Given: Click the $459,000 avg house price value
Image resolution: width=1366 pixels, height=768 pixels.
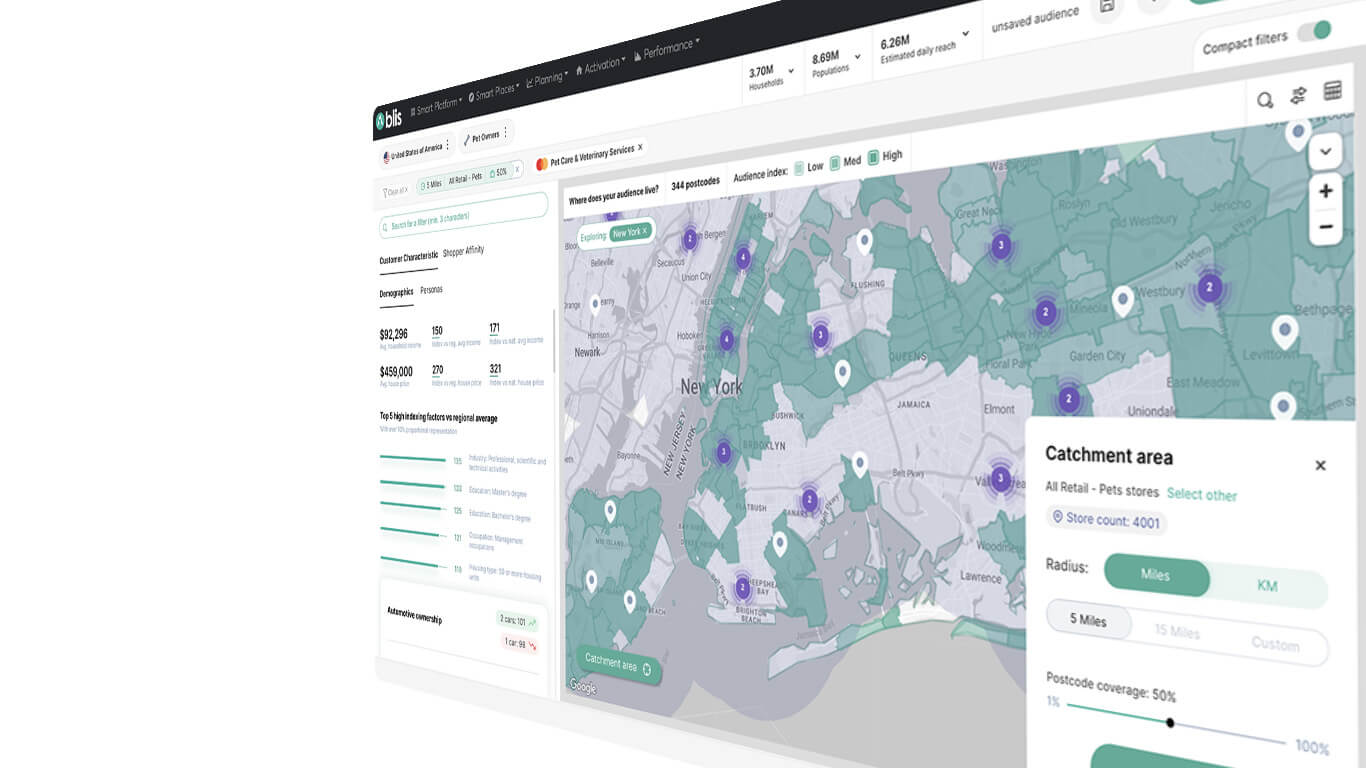Looking at the screenshot, I should click(x=396, y=371).
